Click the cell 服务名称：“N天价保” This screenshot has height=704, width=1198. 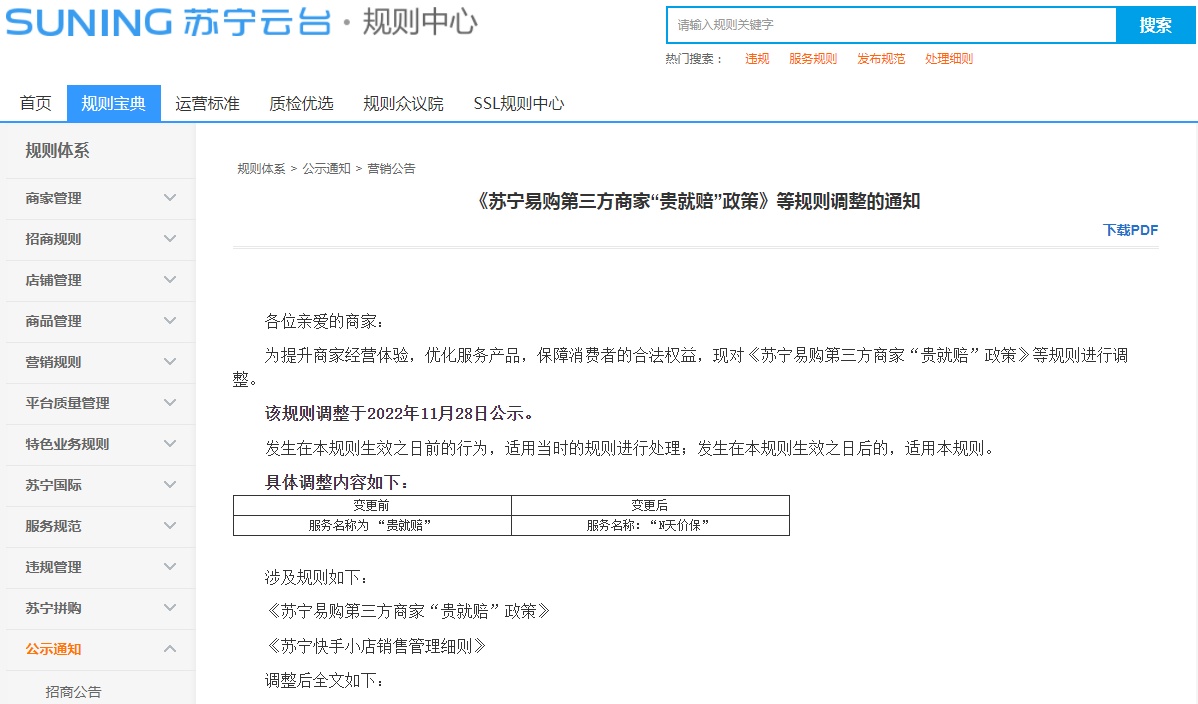tap(650, 525)
